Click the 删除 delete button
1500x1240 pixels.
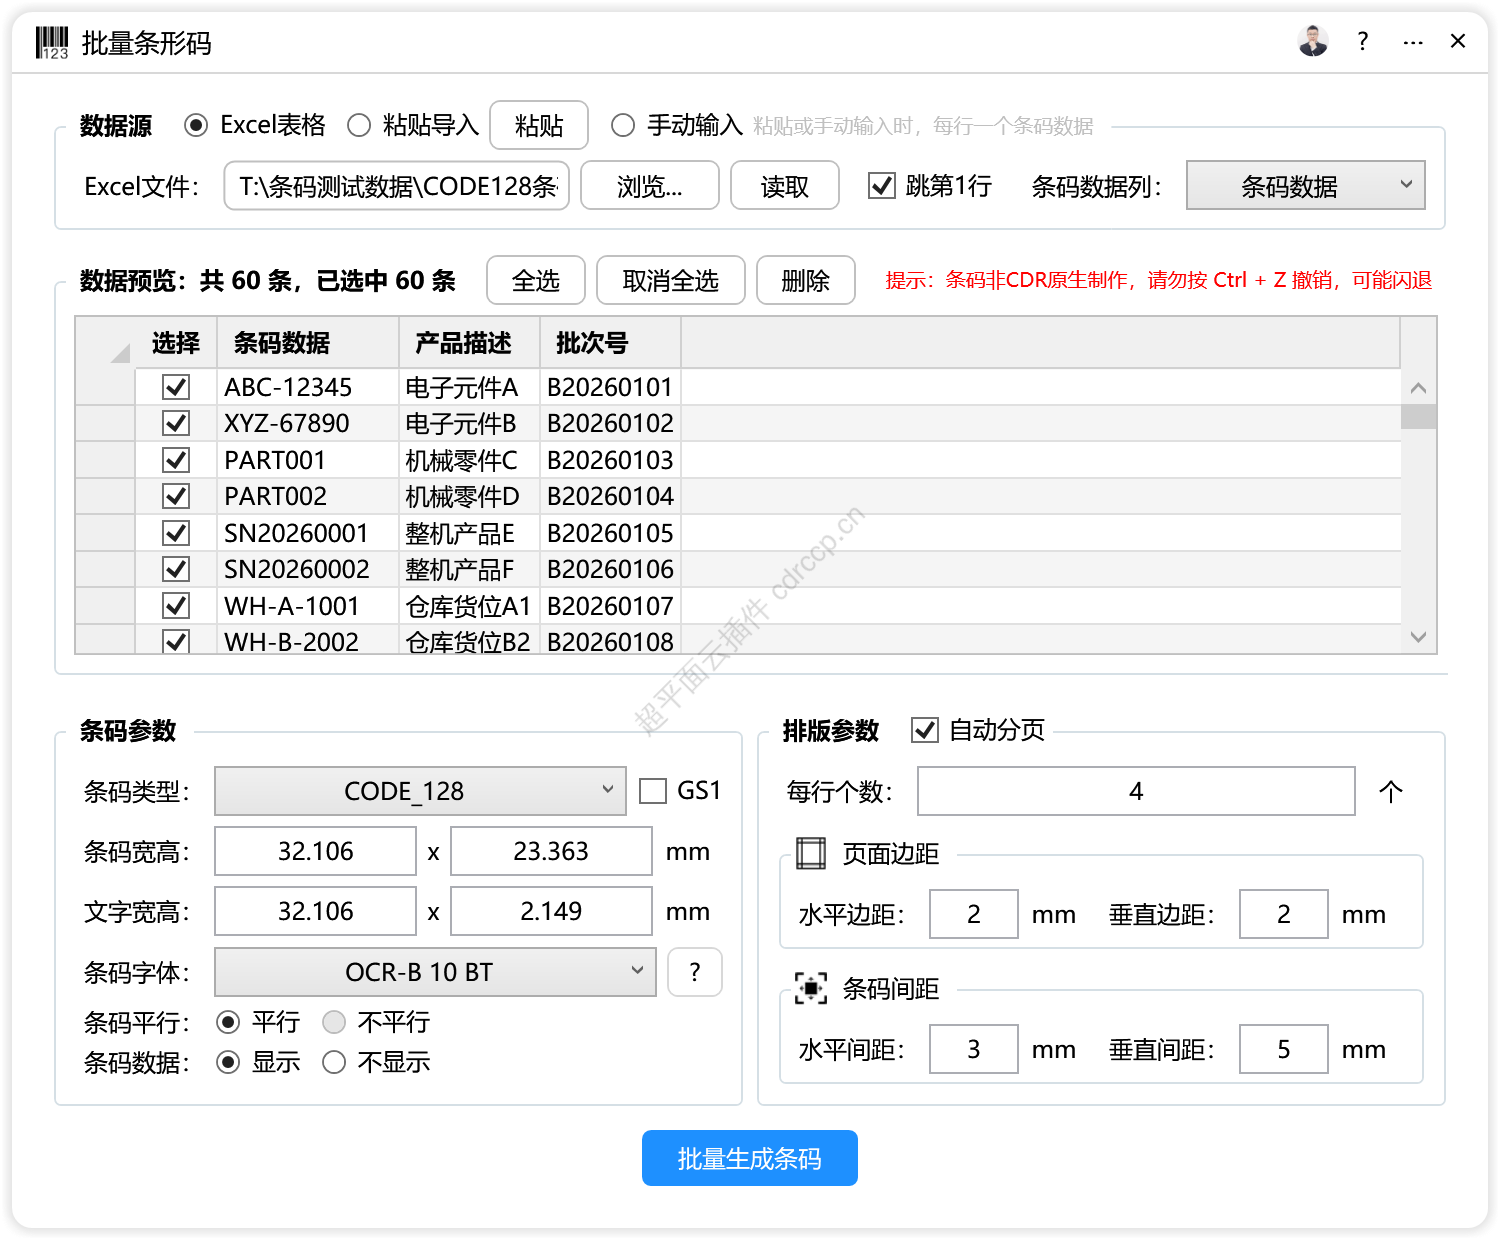coord(806,280)
